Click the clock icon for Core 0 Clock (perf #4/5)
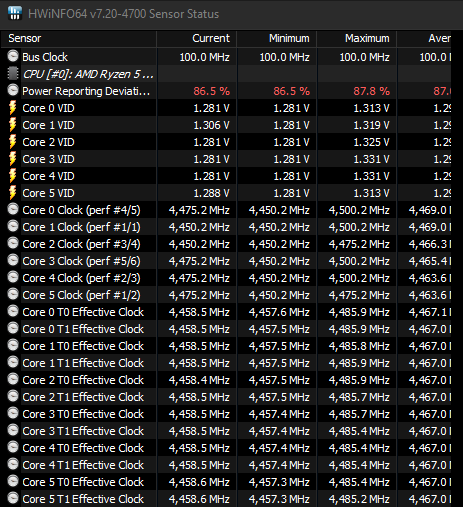Viewport: 463px width, 507px height. point(13,209)
